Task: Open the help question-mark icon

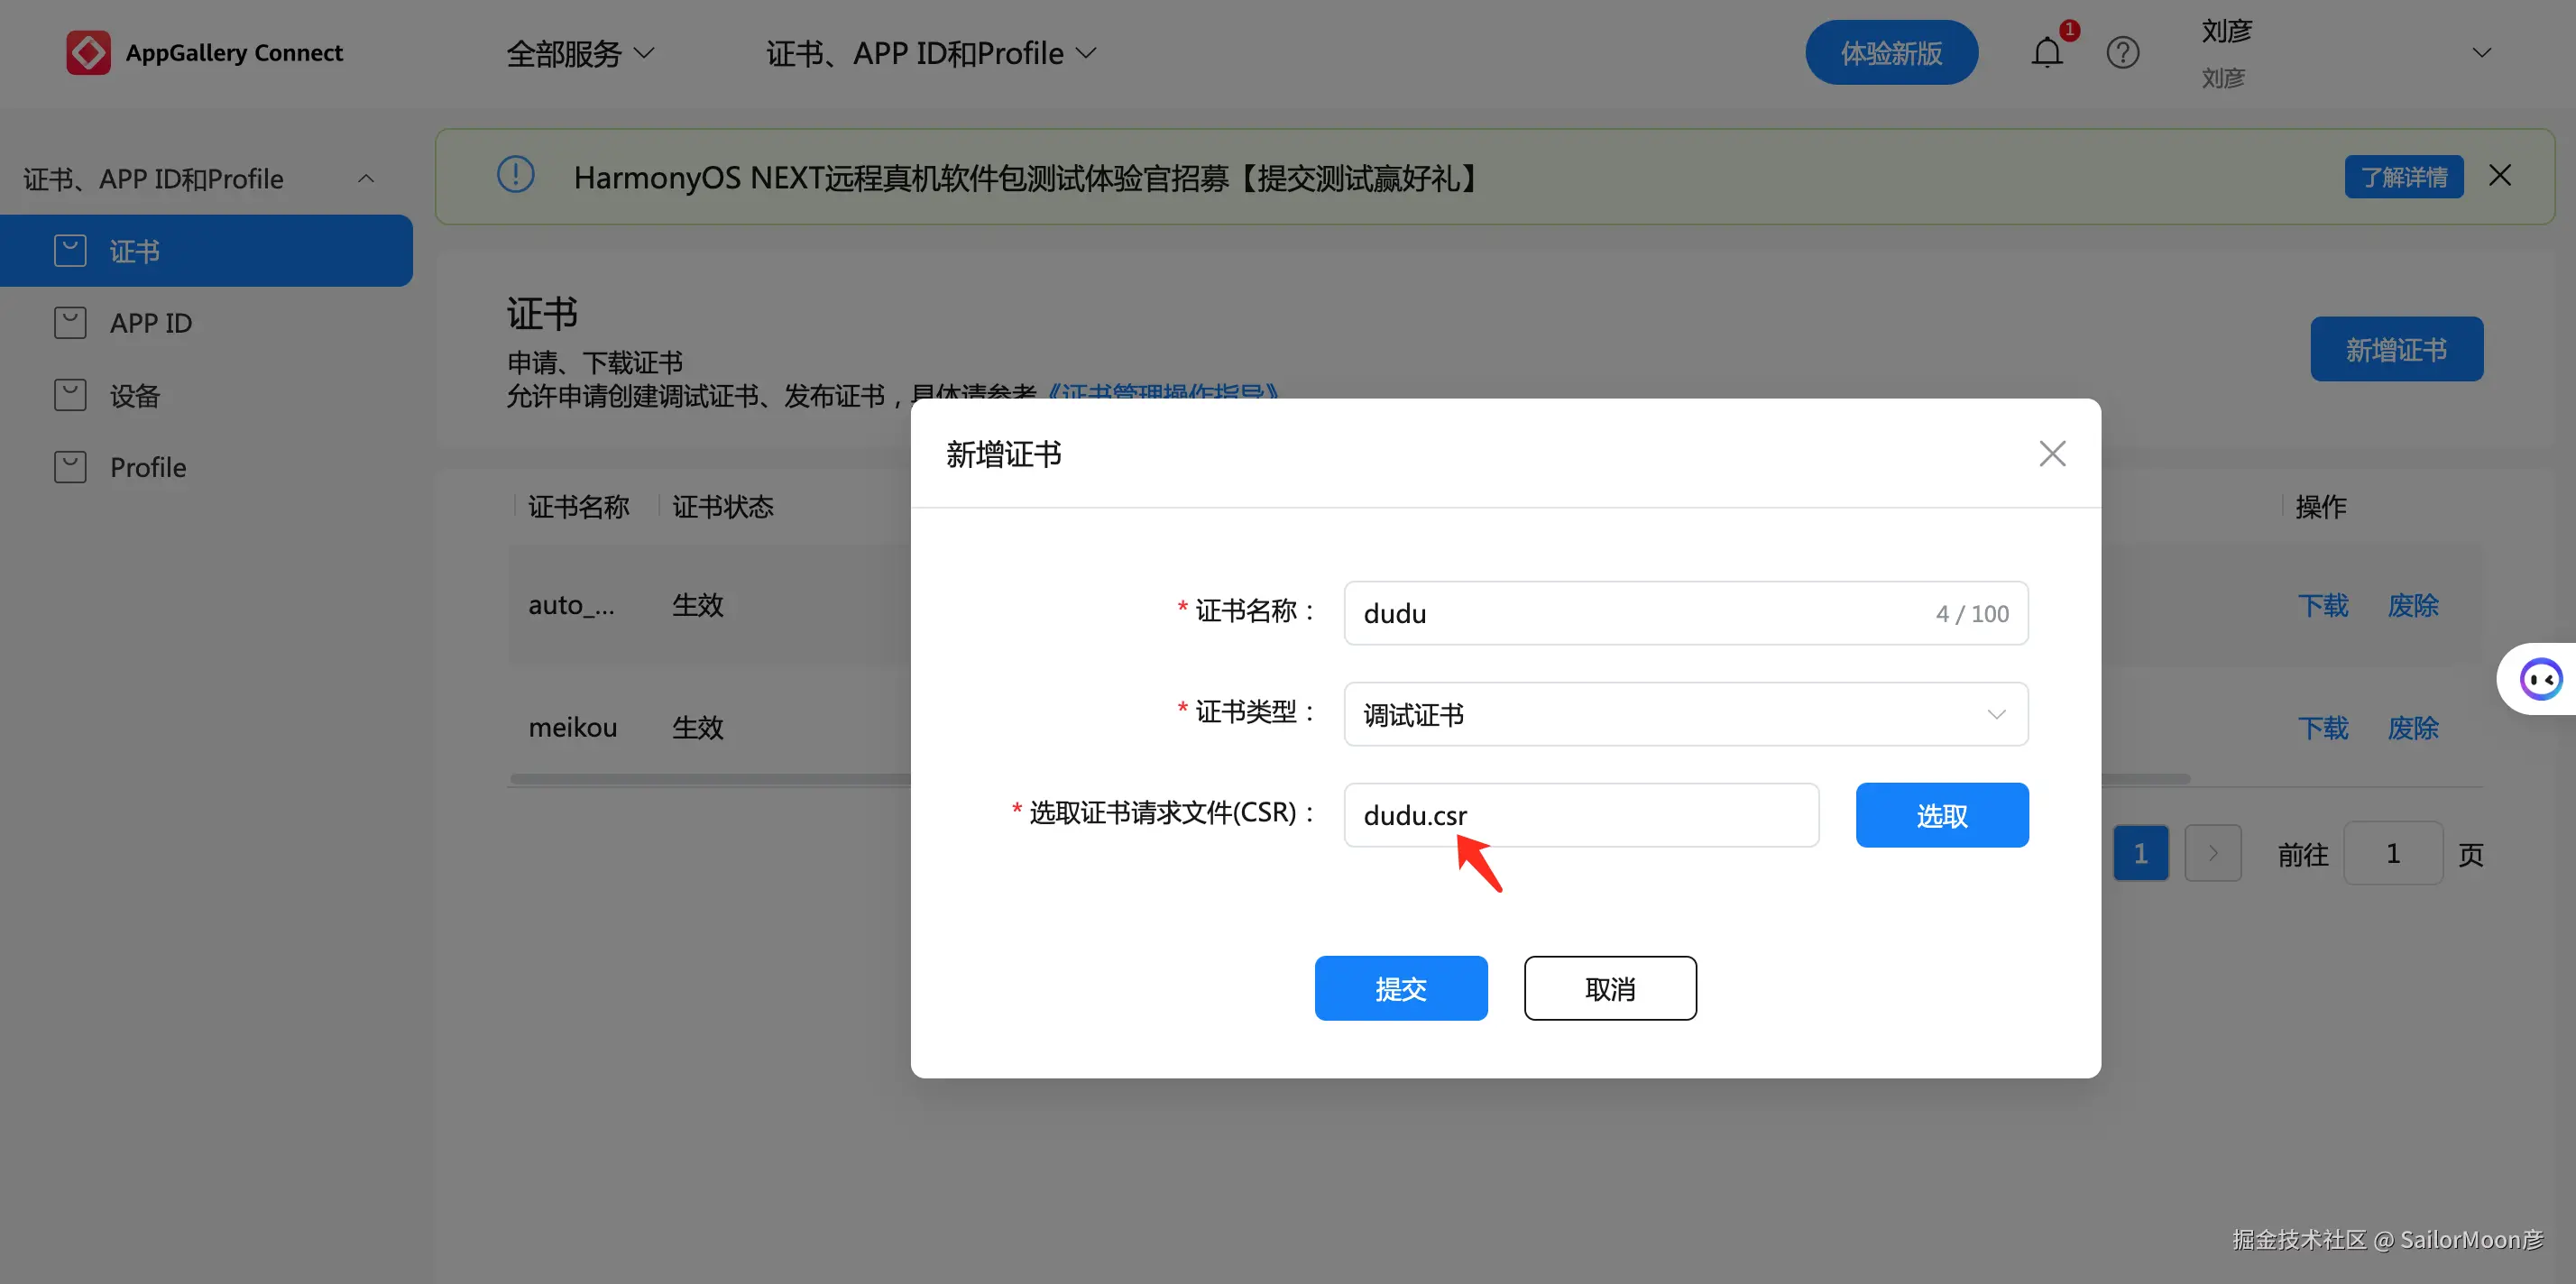Action: click(x=2123, y=52)
